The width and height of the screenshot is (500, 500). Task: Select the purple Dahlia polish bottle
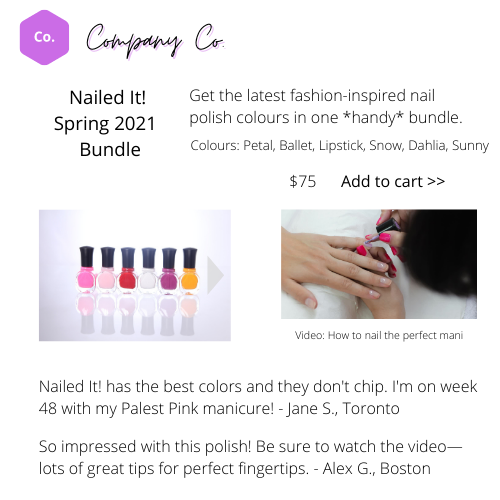pyautogui.click(x=169, y=271)
